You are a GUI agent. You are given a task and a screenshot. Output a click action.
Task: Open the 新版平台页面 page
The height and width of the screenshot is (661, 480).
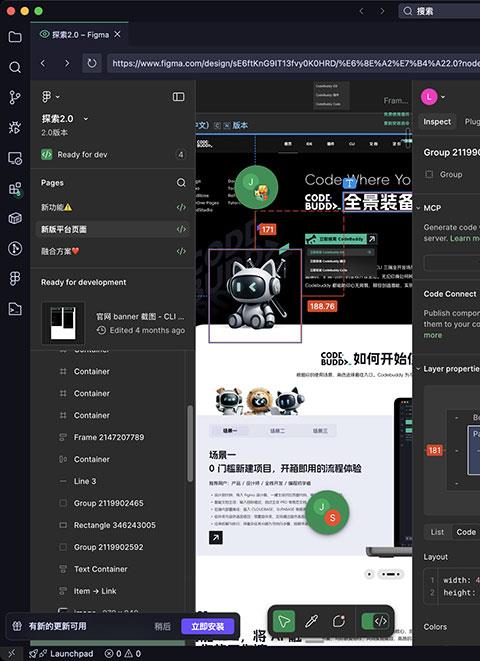pyautogui.click(x=114, y=229)
